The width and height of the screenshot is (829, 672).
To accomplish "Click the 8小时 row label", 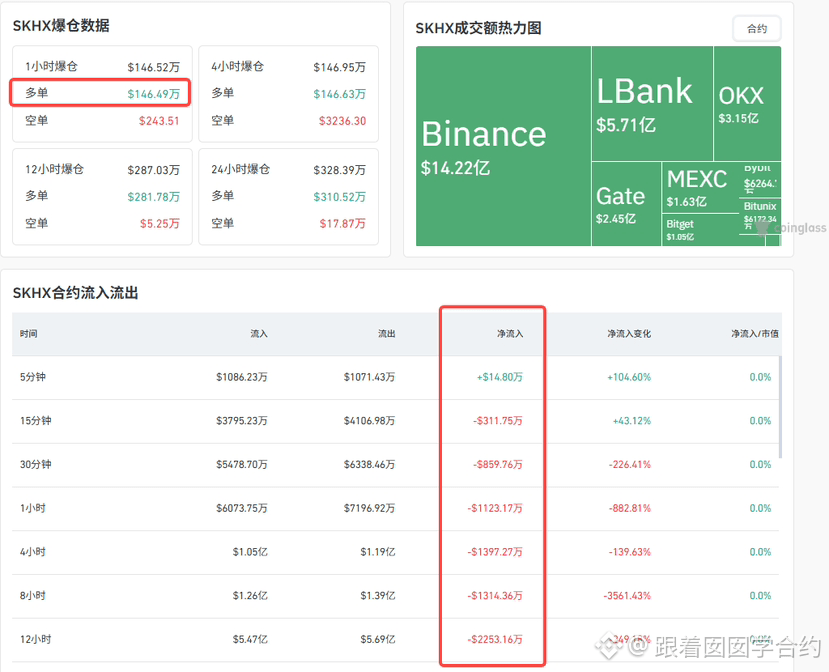I will (33, 596).
